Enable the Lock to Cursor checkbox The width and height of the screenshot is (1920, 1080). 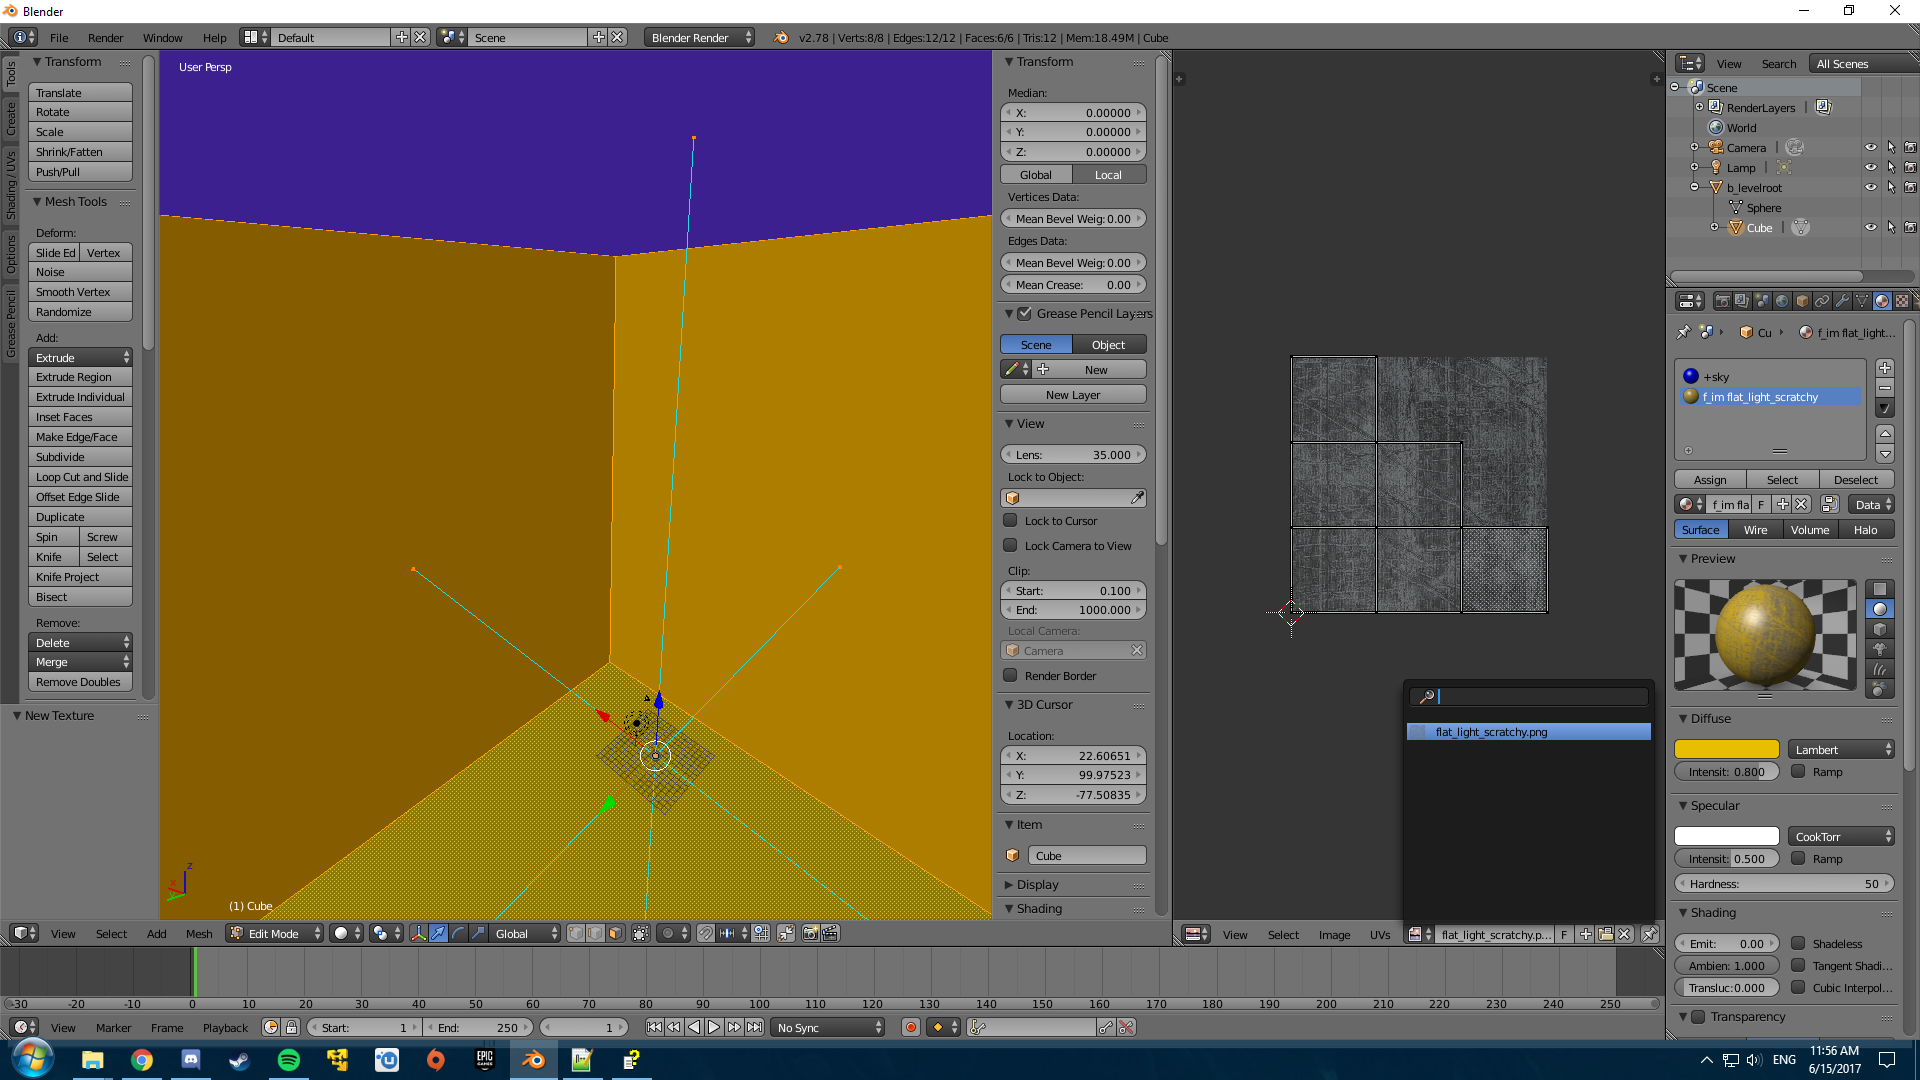point(1010,520)
